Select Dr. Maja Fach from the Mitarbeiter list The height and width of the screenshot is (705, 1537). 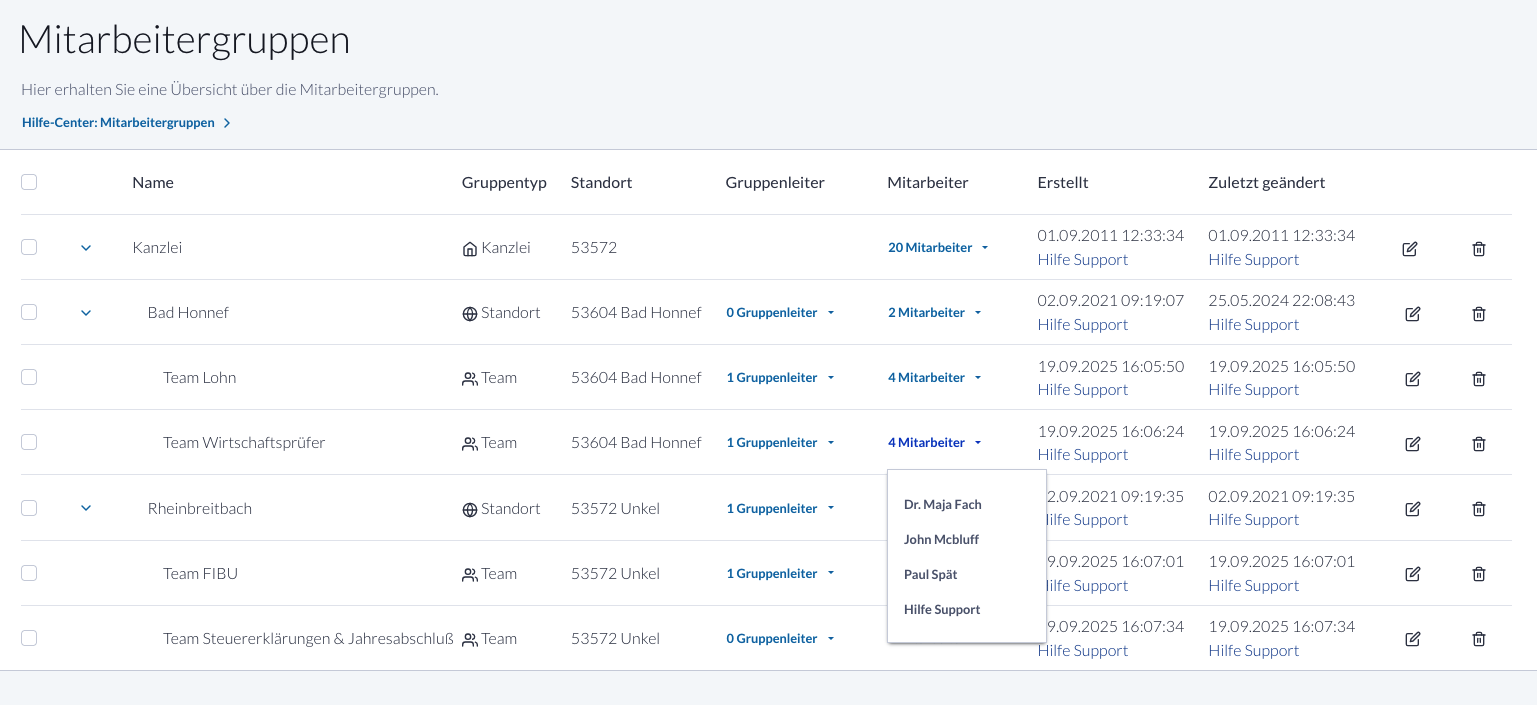(941, 504)
